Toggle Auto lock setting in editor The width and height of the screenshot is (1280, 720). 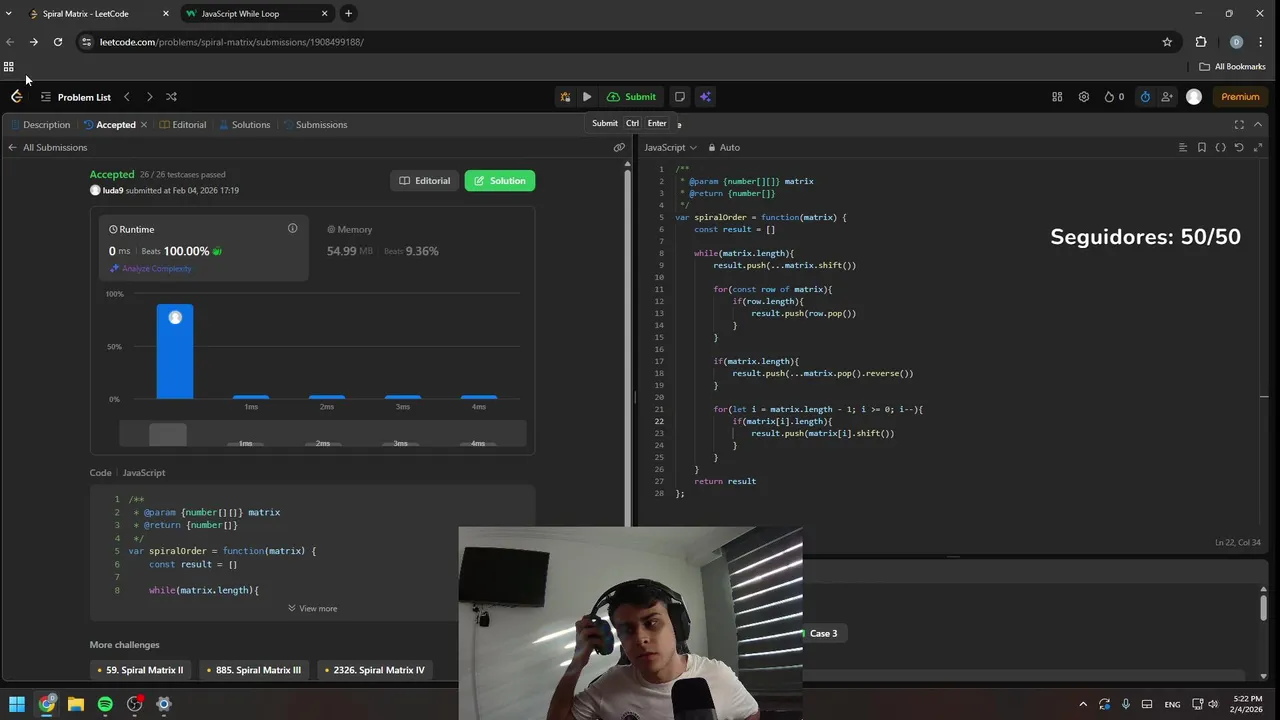[724, 147]
